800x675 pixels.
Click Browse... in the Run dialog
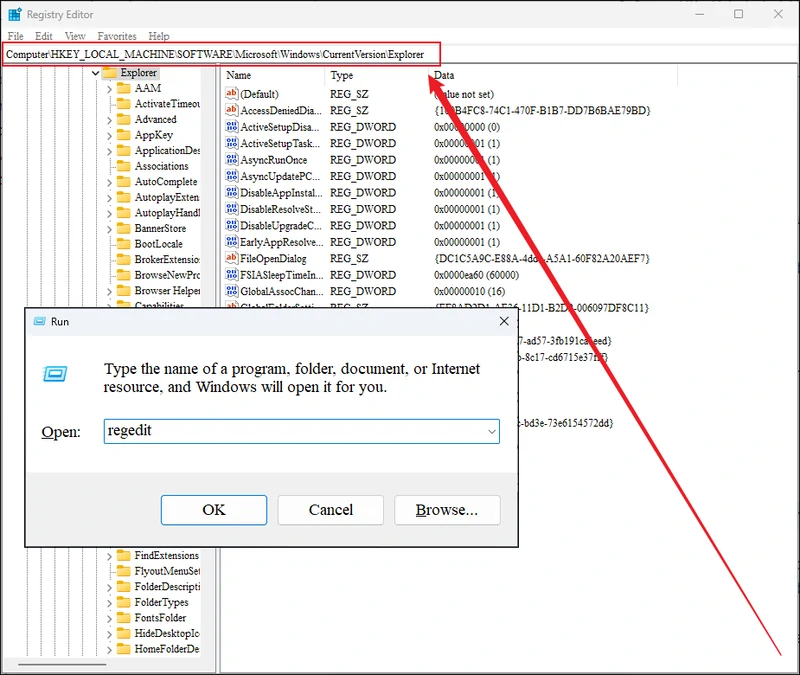tap(447, 510)
